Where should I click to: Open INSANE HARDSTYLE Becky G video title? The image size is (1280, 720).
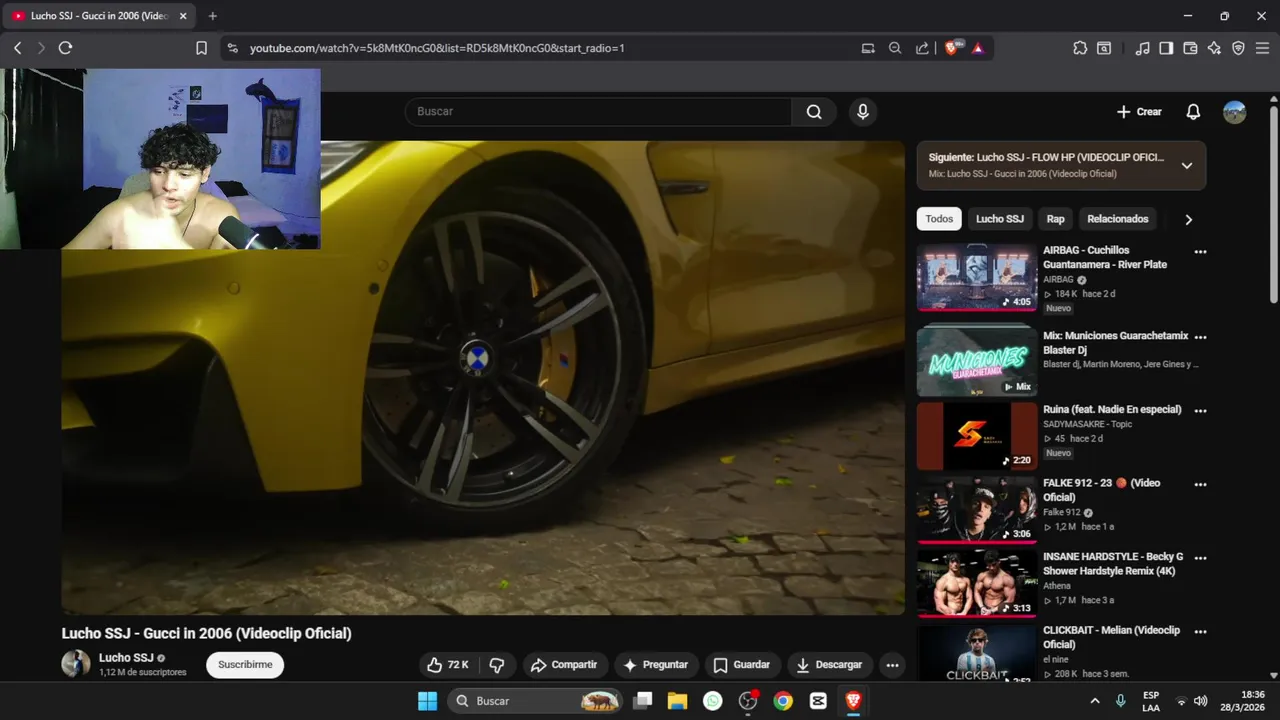tap(1113, 564)
